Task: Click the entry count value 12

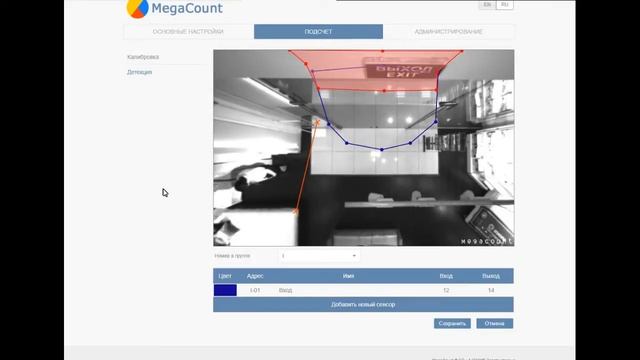Action: (x=446, y=290)
